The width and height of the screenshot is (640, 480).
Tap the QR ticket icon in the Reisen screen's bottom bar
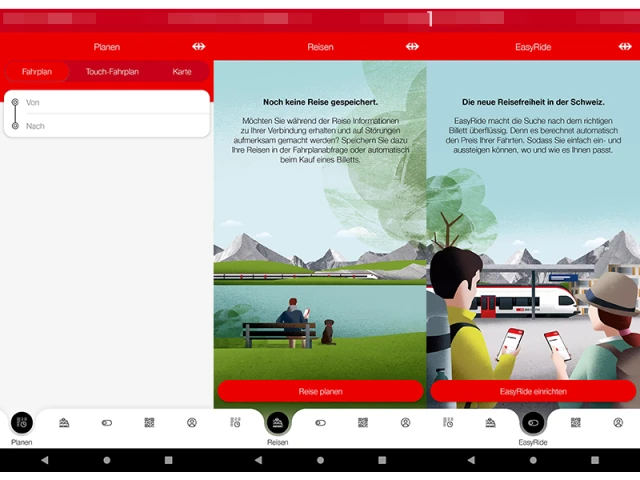[363, 423]
